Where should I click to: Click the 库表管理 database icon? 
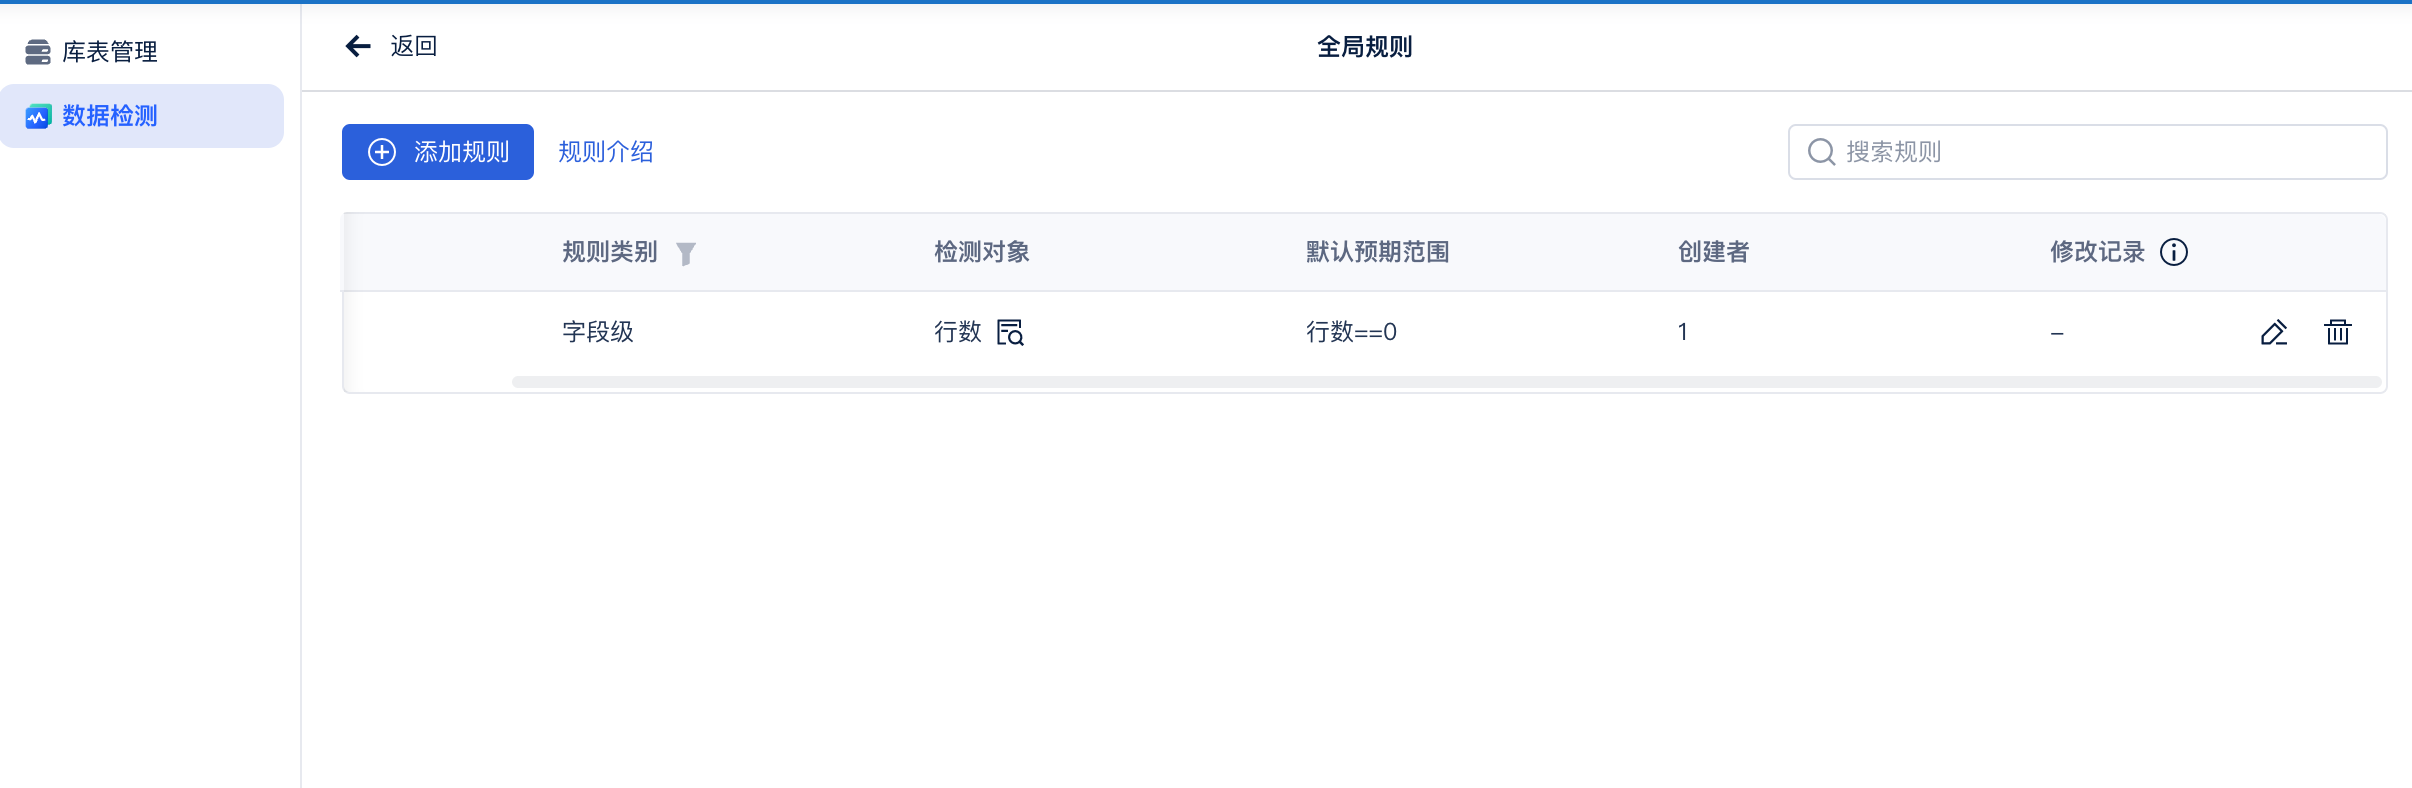[38, 52]
